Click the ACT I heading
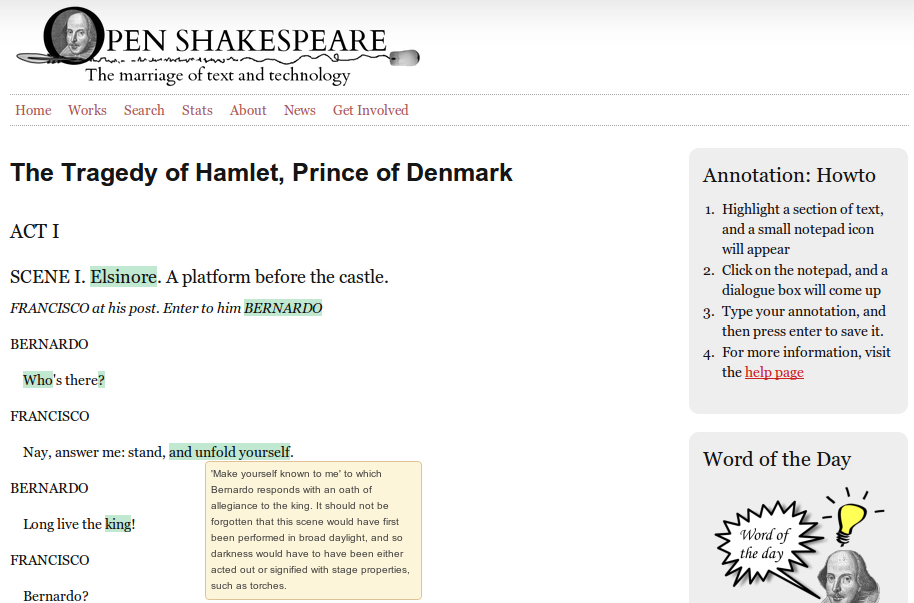This screenshot has height=603, width=914. (x=34, y=232)
